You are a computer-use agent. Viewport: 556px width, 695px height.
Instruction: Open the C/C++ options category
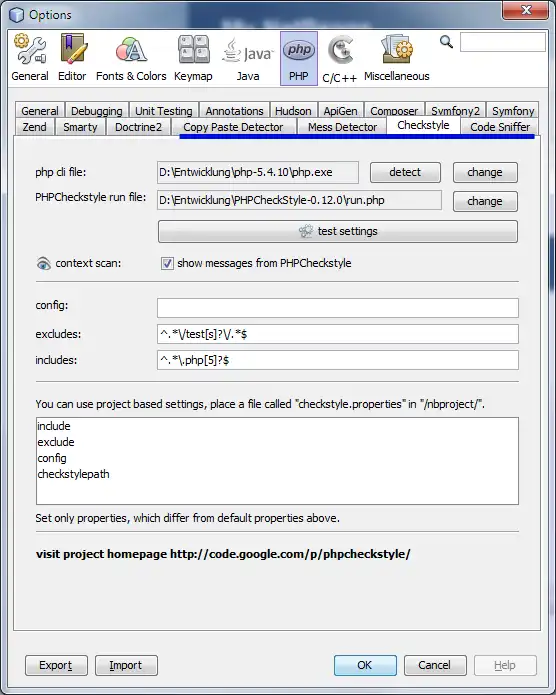point(340,59)
